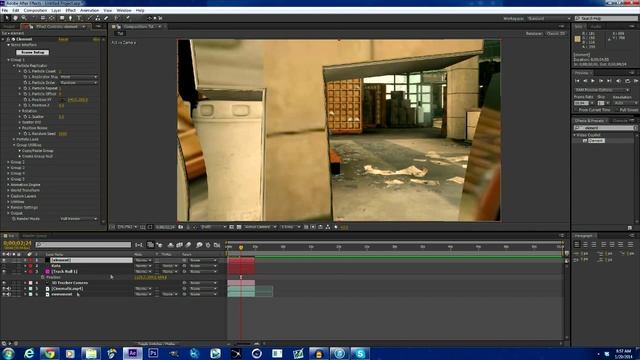Screen dimensions: 640x360
Task: Click the Puppet Pin tool
Action: point(128,18)
